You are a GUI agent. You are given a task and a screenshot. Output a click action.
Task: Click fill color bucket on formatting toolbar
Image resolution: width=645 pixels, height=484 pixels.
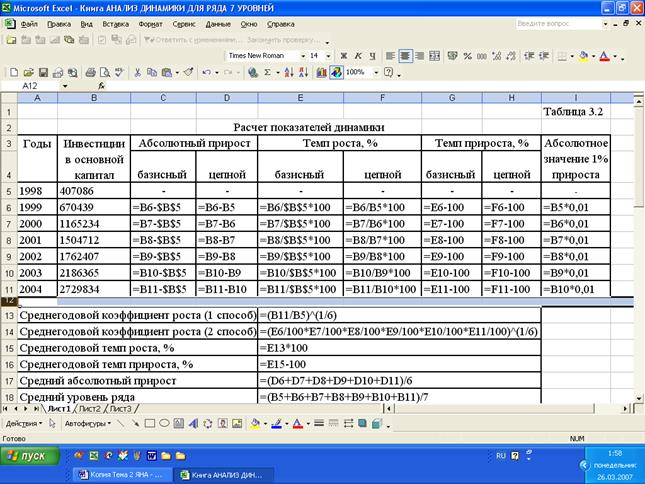(x=584, y=56)
